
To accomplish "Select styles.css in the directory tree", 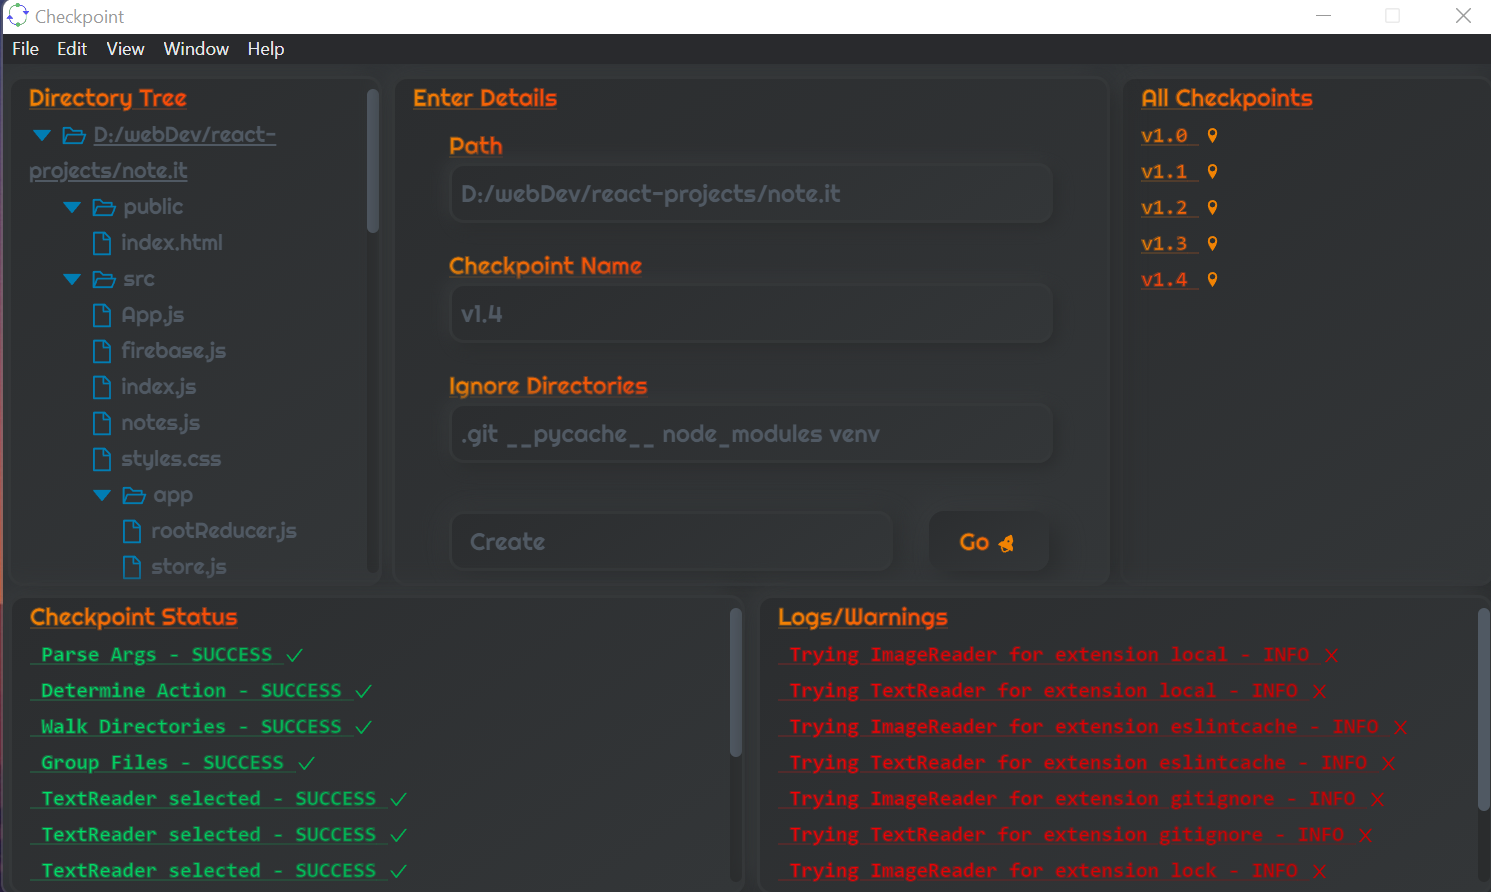I will click(171, 459).
